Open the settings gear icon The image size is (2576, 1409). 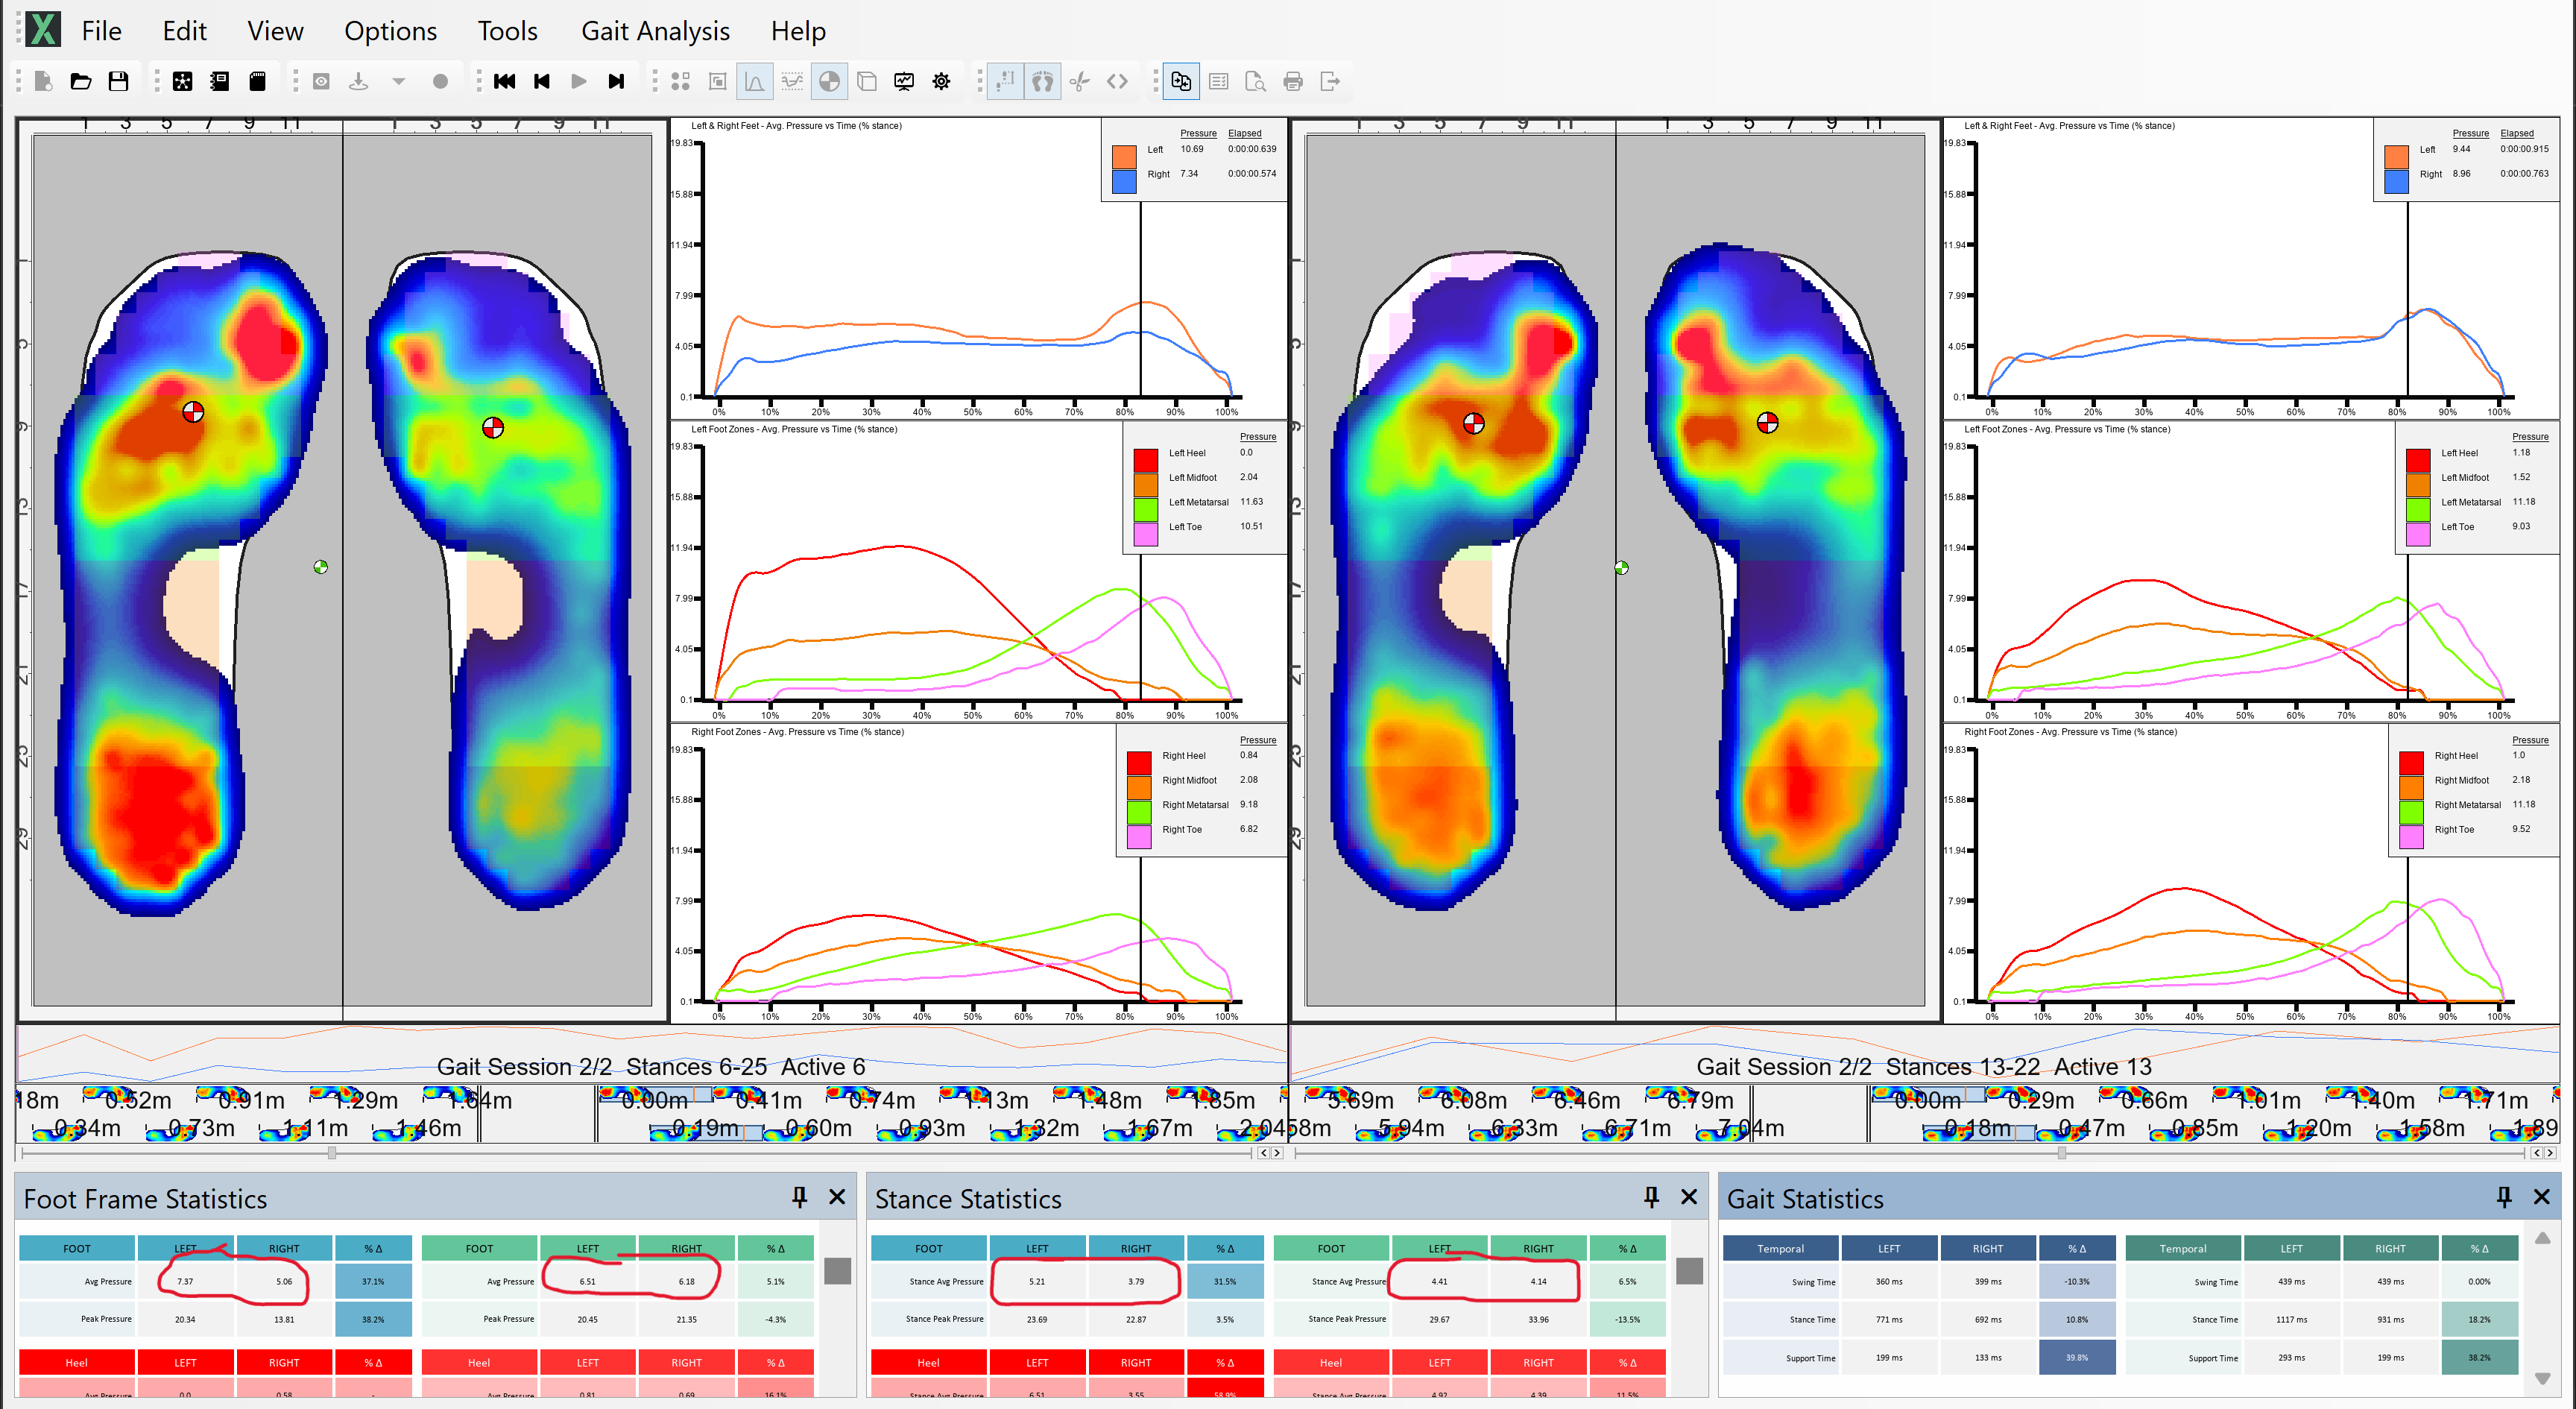941,82
